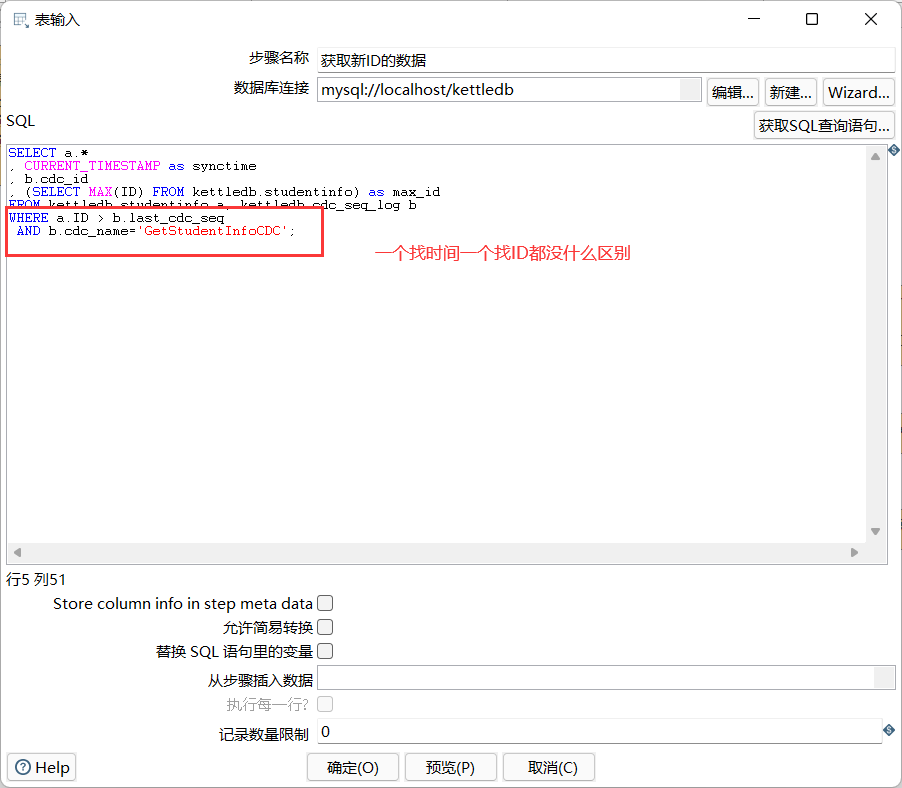The height and width of the screenshot is (788, 902).
Task: Click the 'WHERE a.ID > b.last_cdc_seq' line
Action: tap(116, 218)
